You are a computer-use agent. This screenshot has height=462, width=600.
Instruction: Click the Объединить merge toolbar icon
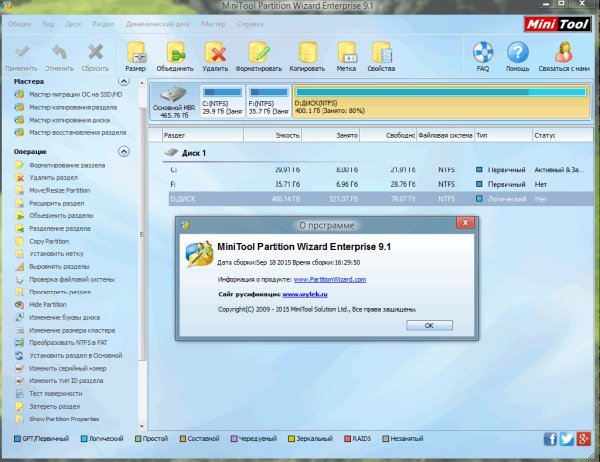(175, 52)
